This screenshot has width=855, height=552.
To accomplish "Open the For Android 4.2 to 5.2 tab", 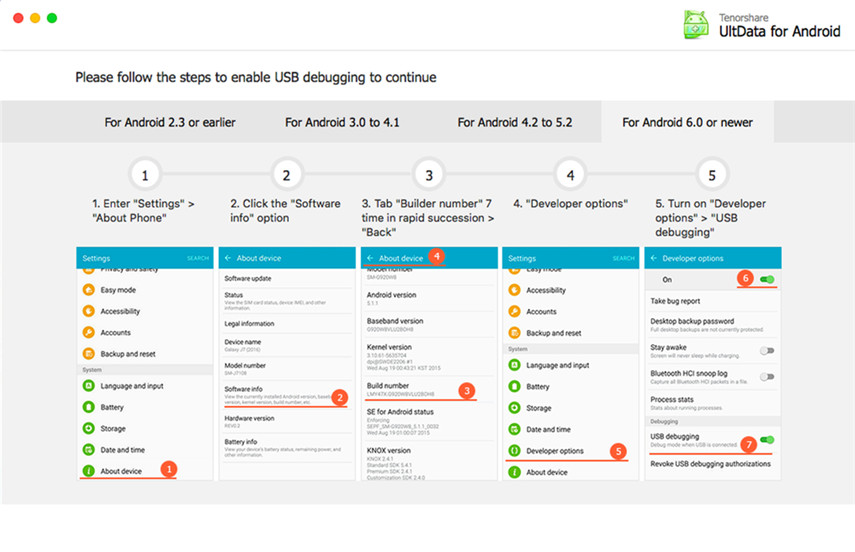I will 515,122.
